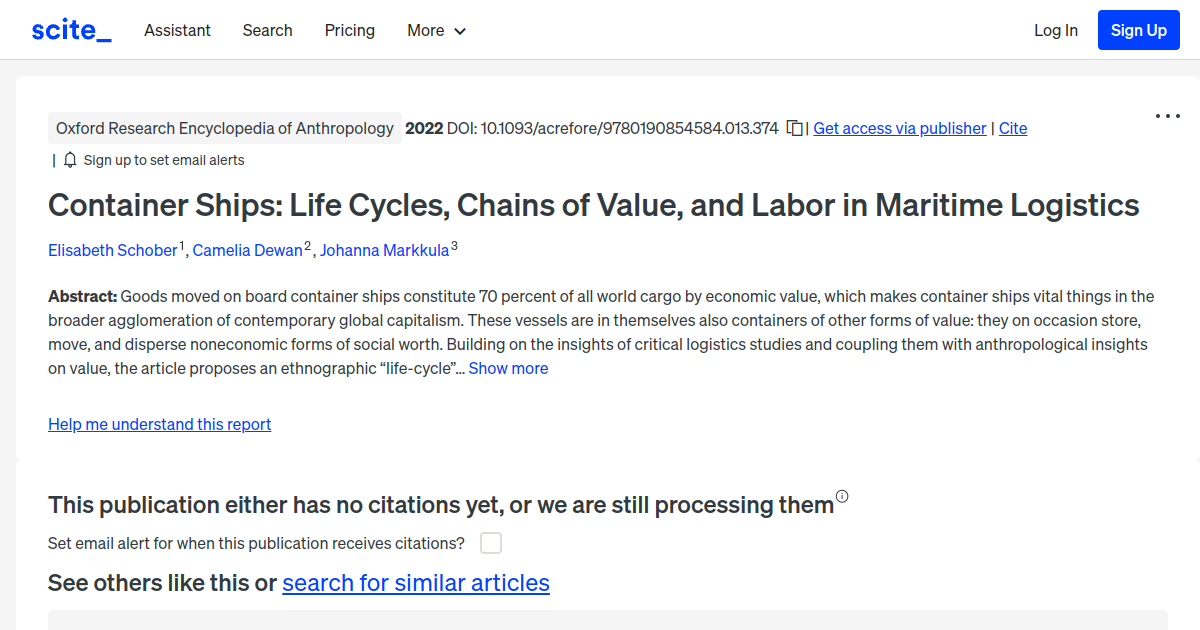Click superscript 3 next to Johanna Markkula
This screenshot has width=1200, height=630.
pyautogui.click(x=455, y=243)
